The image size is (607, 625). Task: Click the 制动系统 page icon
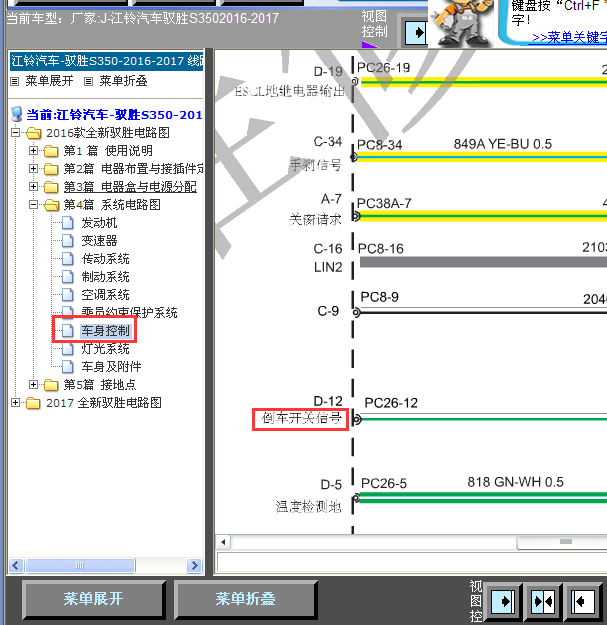(68, 277)
